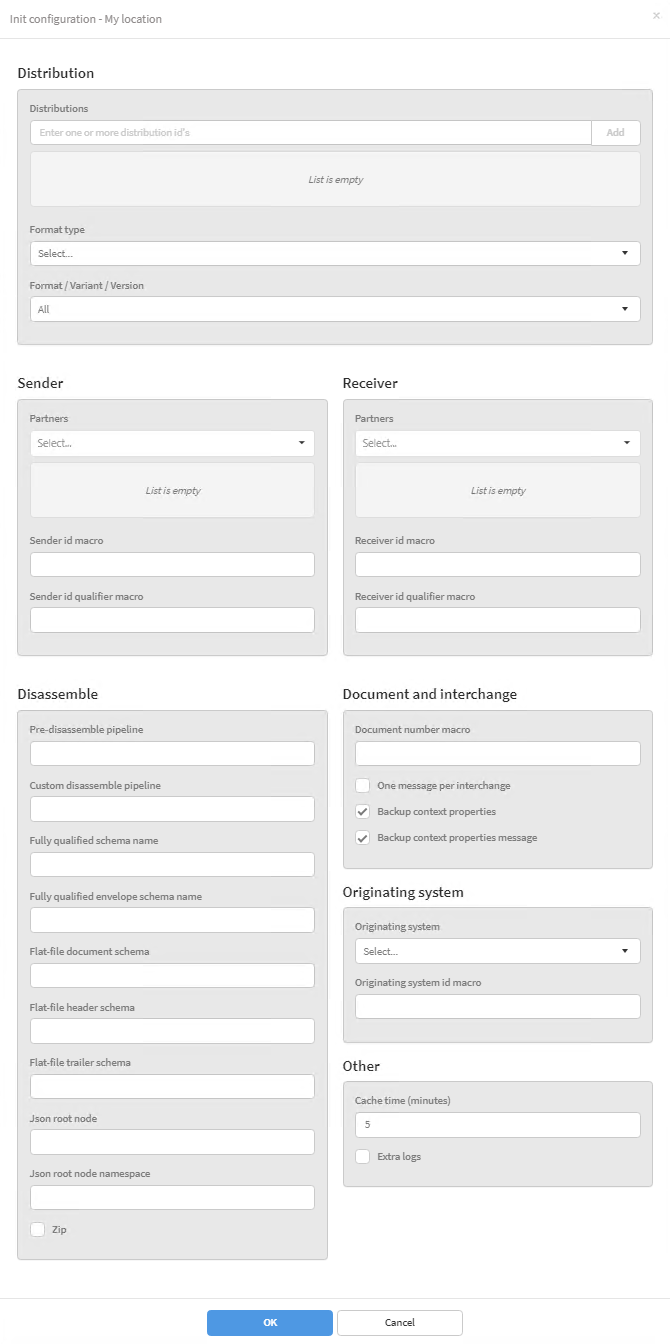Uncheck Backup context properties message
This screenshot has height=1344, width=670.
click(363, 838)
